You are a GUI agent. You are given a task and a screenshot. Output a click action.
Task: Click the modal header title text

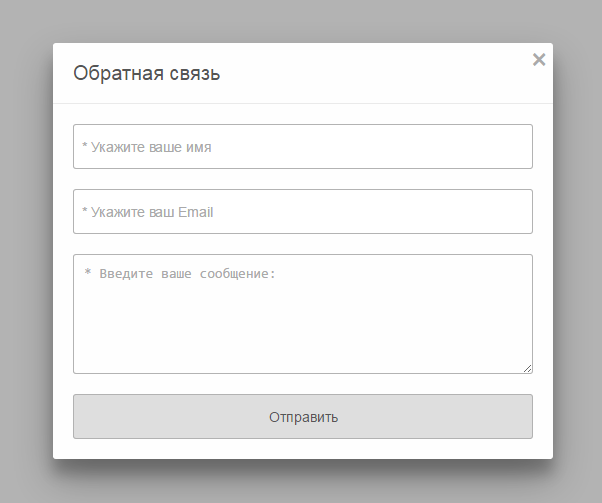pyautogui.click(x=147, y=73)
